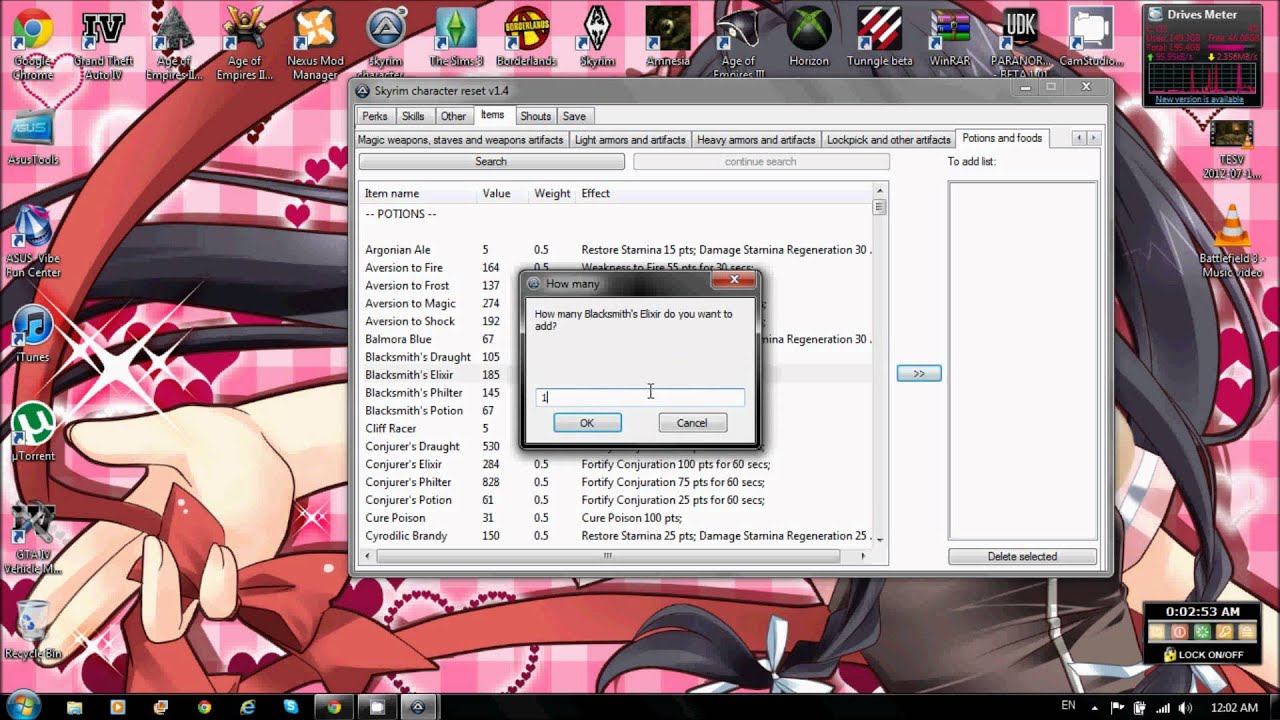This screenshot has height=720, width=1280.
Task: Open Magic weapons, staves and weapons artifacts tab
Action: 461,140
